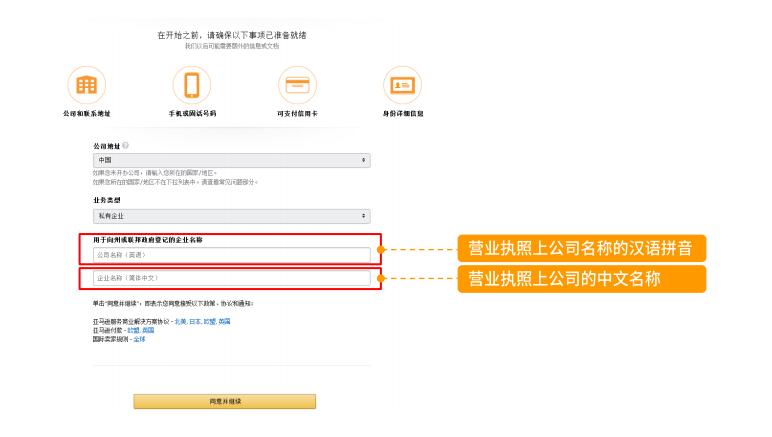Open the 业务类型 dropdown showing 私有企业
The width and height of the screenshot is (772, 437).
(x=231, y=216)
